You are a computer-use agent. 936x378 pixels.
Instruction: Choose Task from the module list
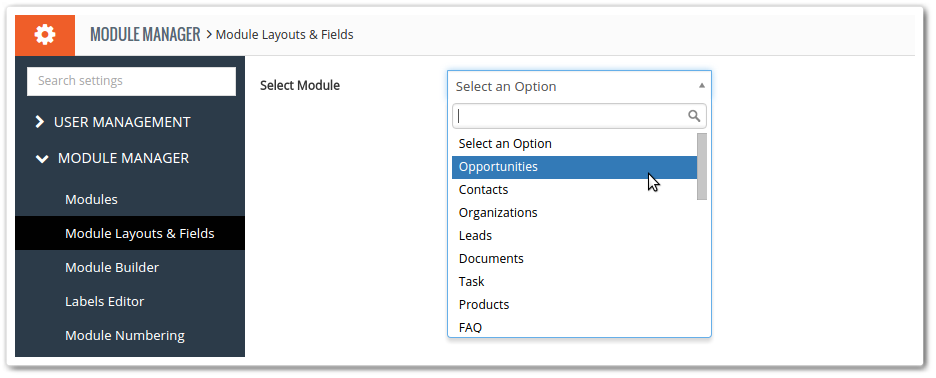point(574,282)
